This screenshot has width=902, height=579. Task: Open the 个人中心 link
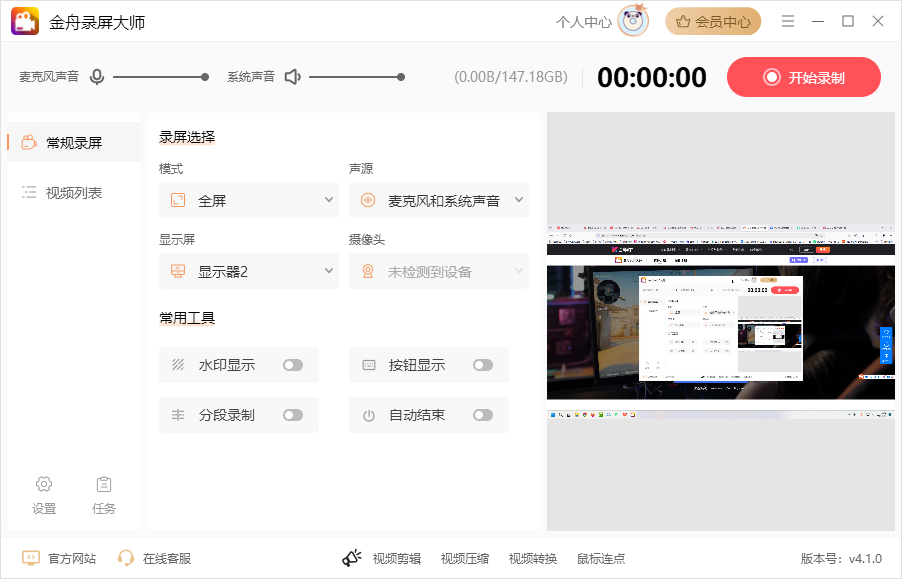point(584,22)
